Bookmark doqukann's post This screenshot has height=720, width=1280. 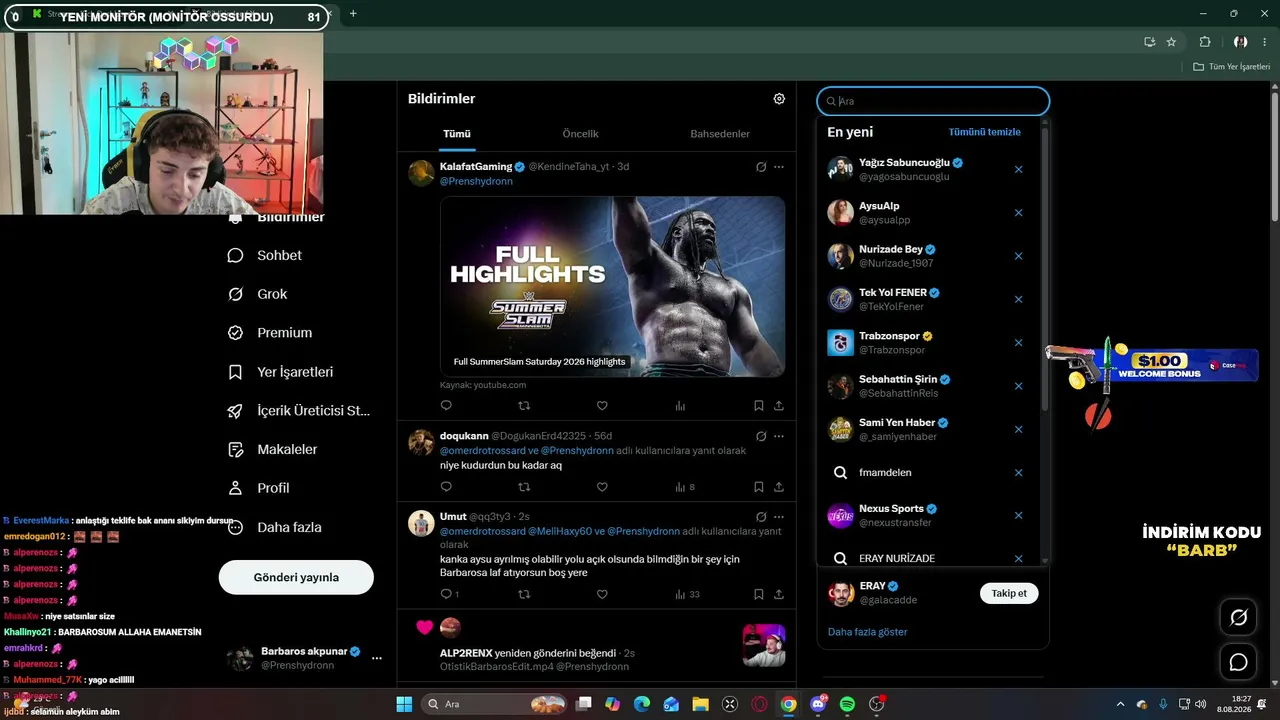coord(758,487)
